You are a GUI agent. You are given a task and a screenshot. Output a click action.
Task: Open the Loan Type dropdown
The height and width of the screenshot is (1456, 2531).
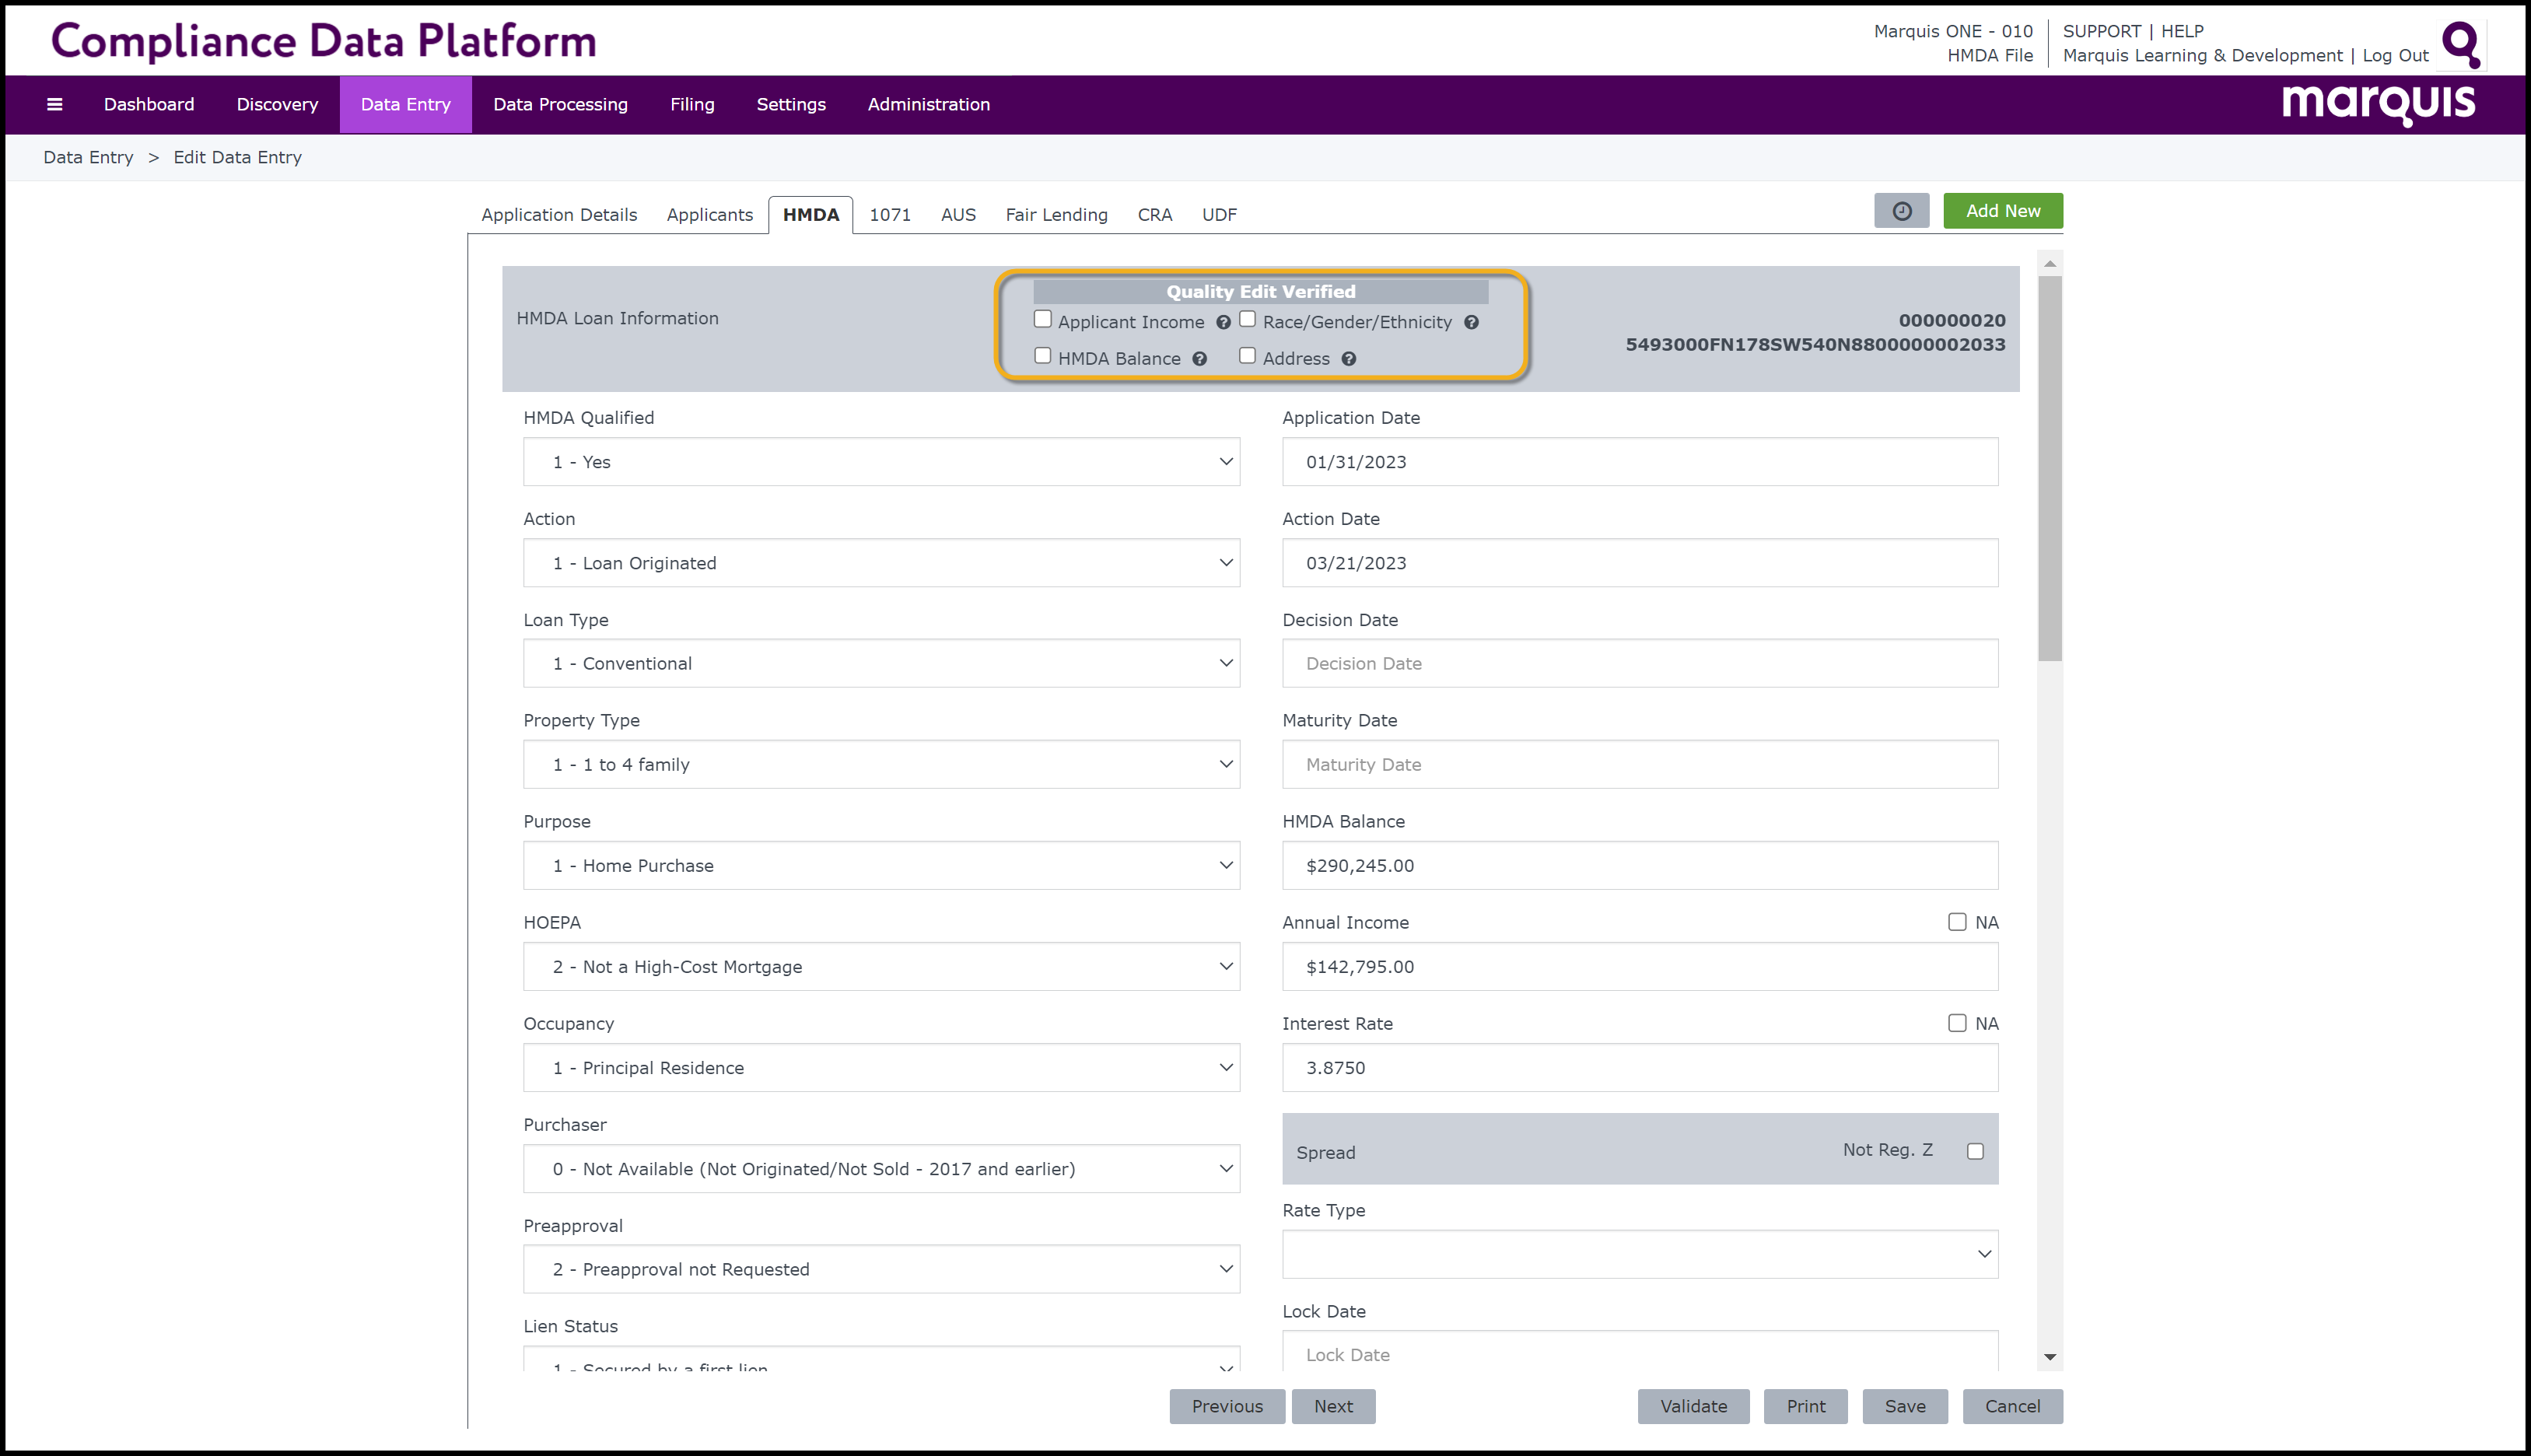coord(881,663)
